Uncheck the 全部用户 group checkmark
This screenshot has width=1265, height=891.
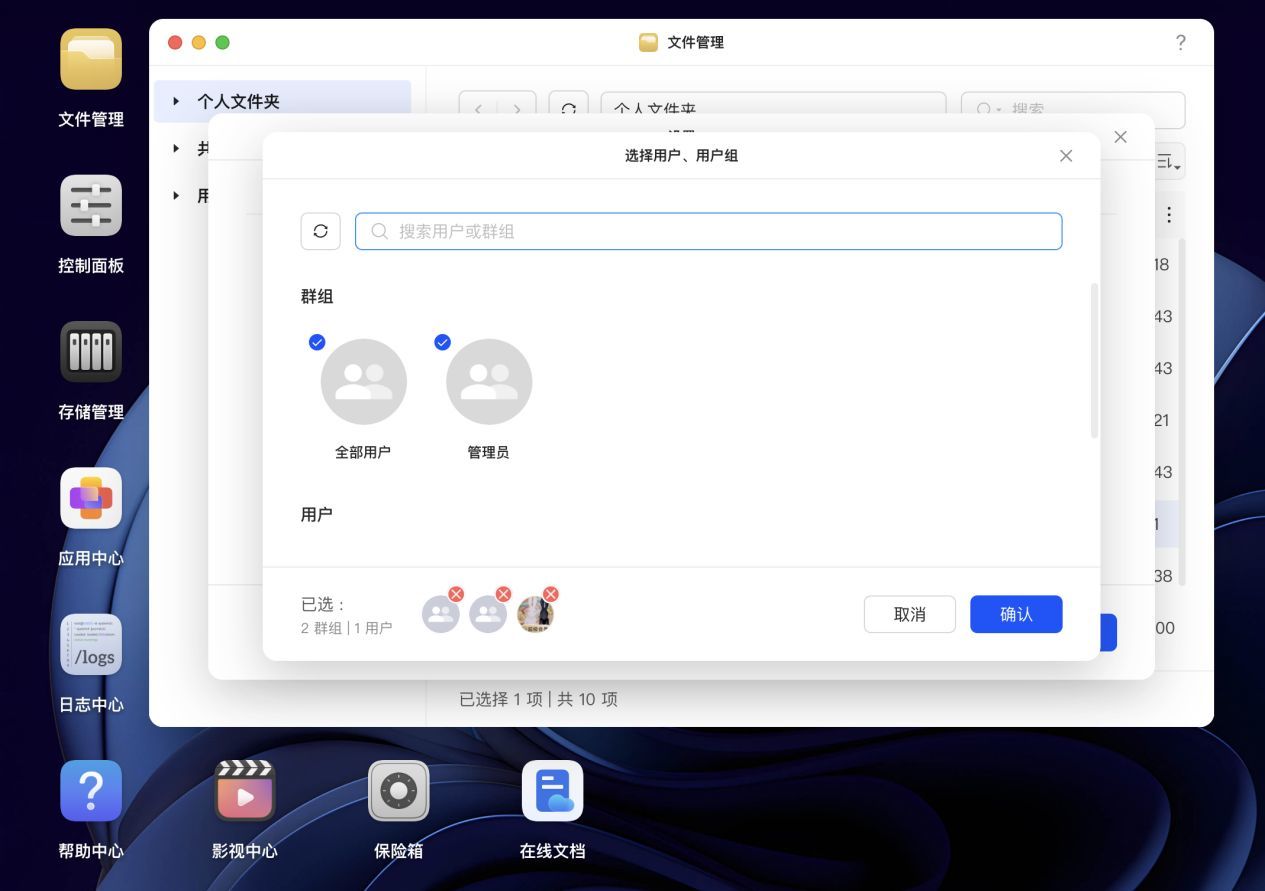pyautogui.click(x=317, y=342)
